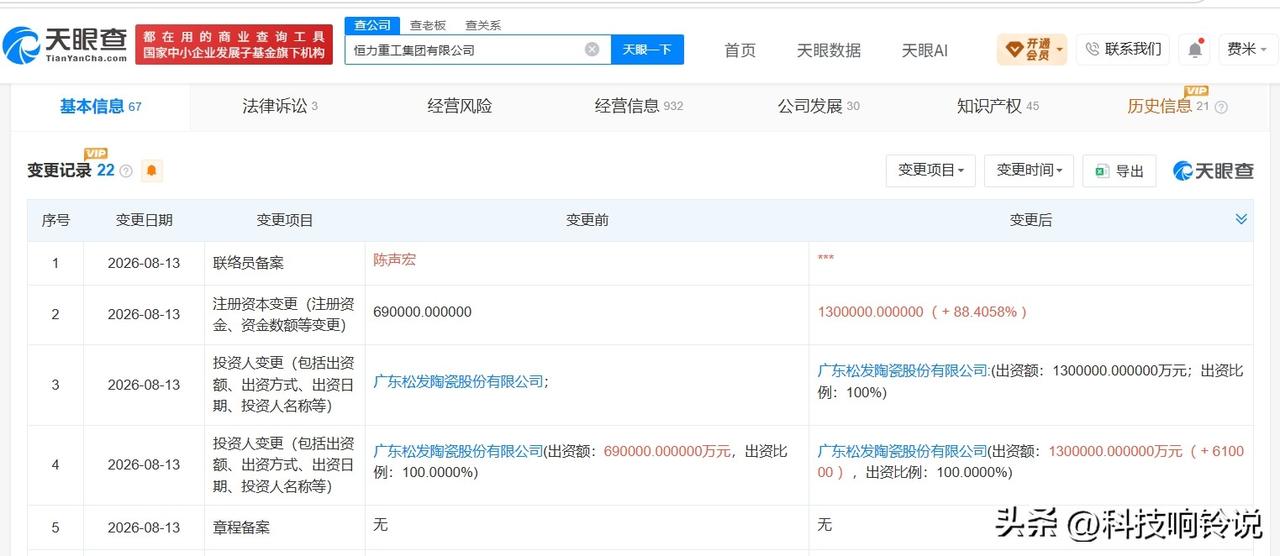Open 广东松发陶瓷股份有限公司 link in row 4 变更前
This screenshot has width=1280, height=556.
pos(458,451)
